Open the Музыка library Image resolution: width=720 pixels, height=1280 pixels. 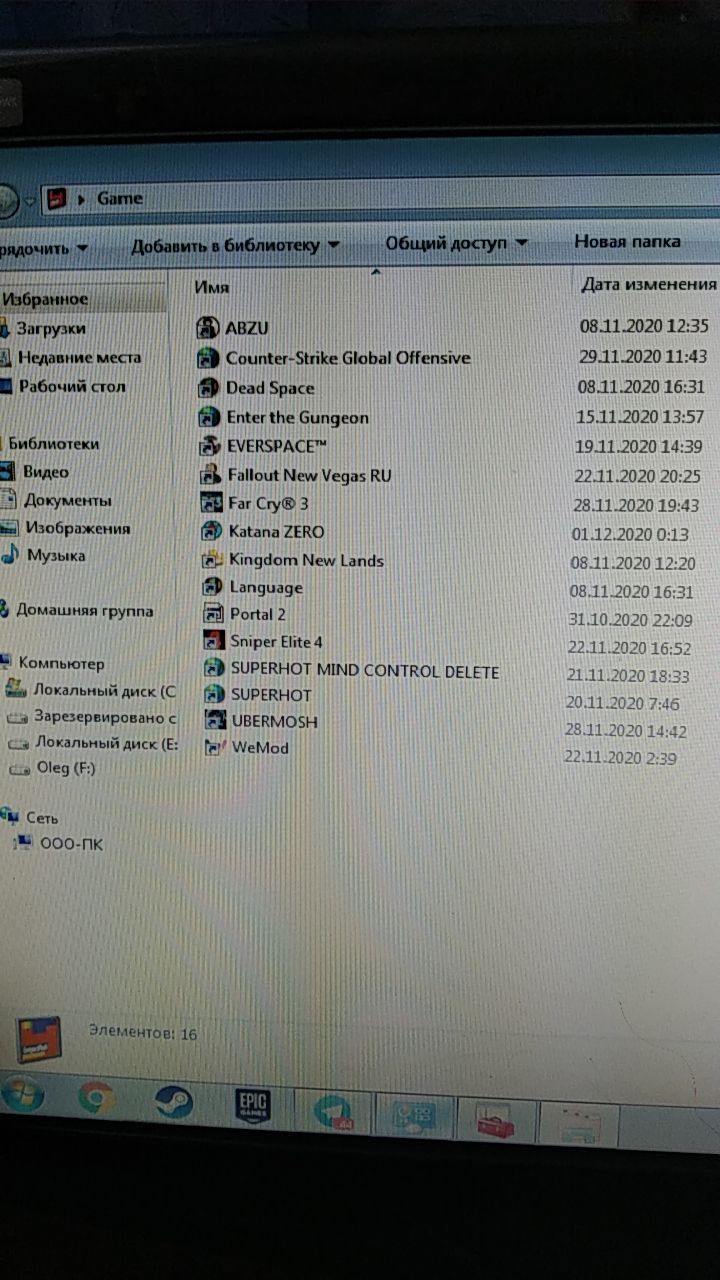tap(56, 555)
